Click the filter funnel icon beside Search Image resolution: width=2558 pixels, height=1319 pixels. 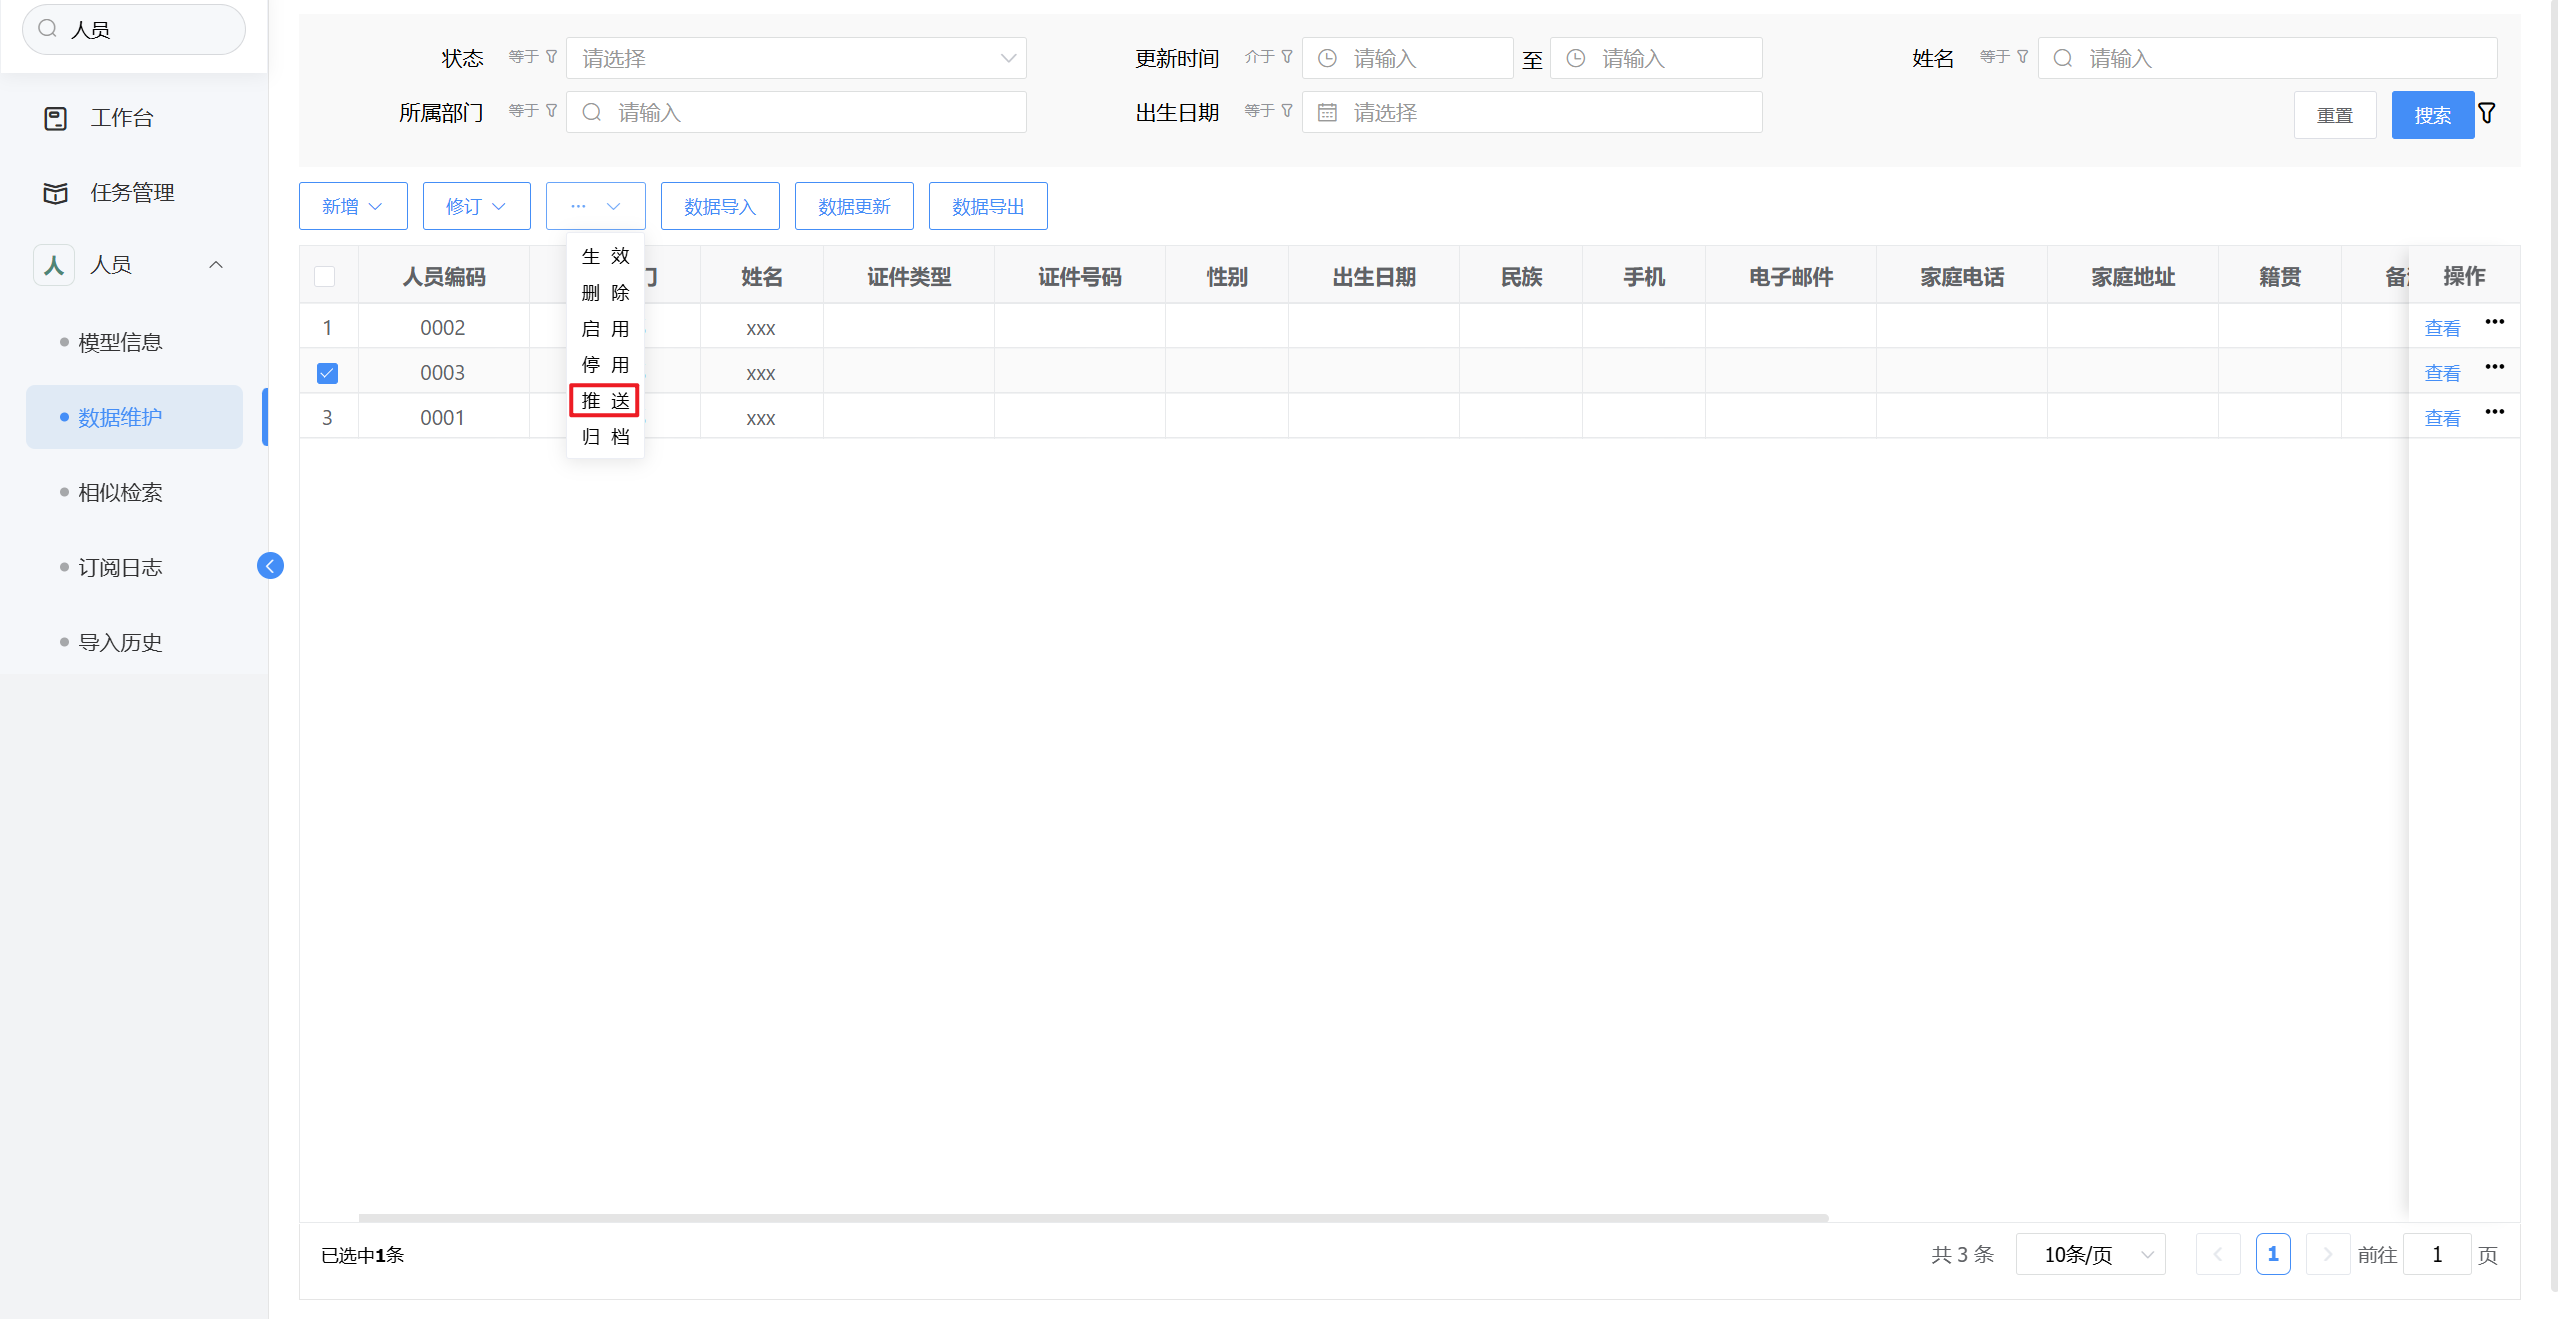(2487, 113)
